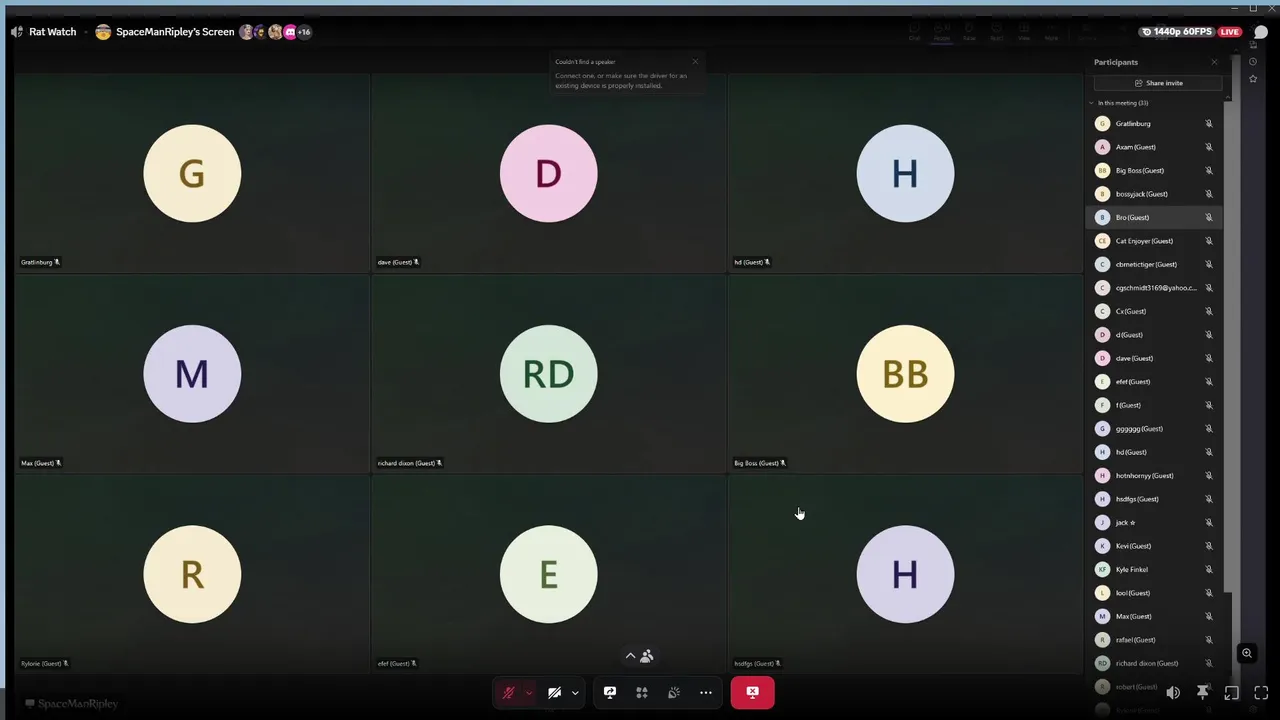The image size is (1280, 720).
Task: Click the star icon beside the Participants panel
Action: point(1253,79)
